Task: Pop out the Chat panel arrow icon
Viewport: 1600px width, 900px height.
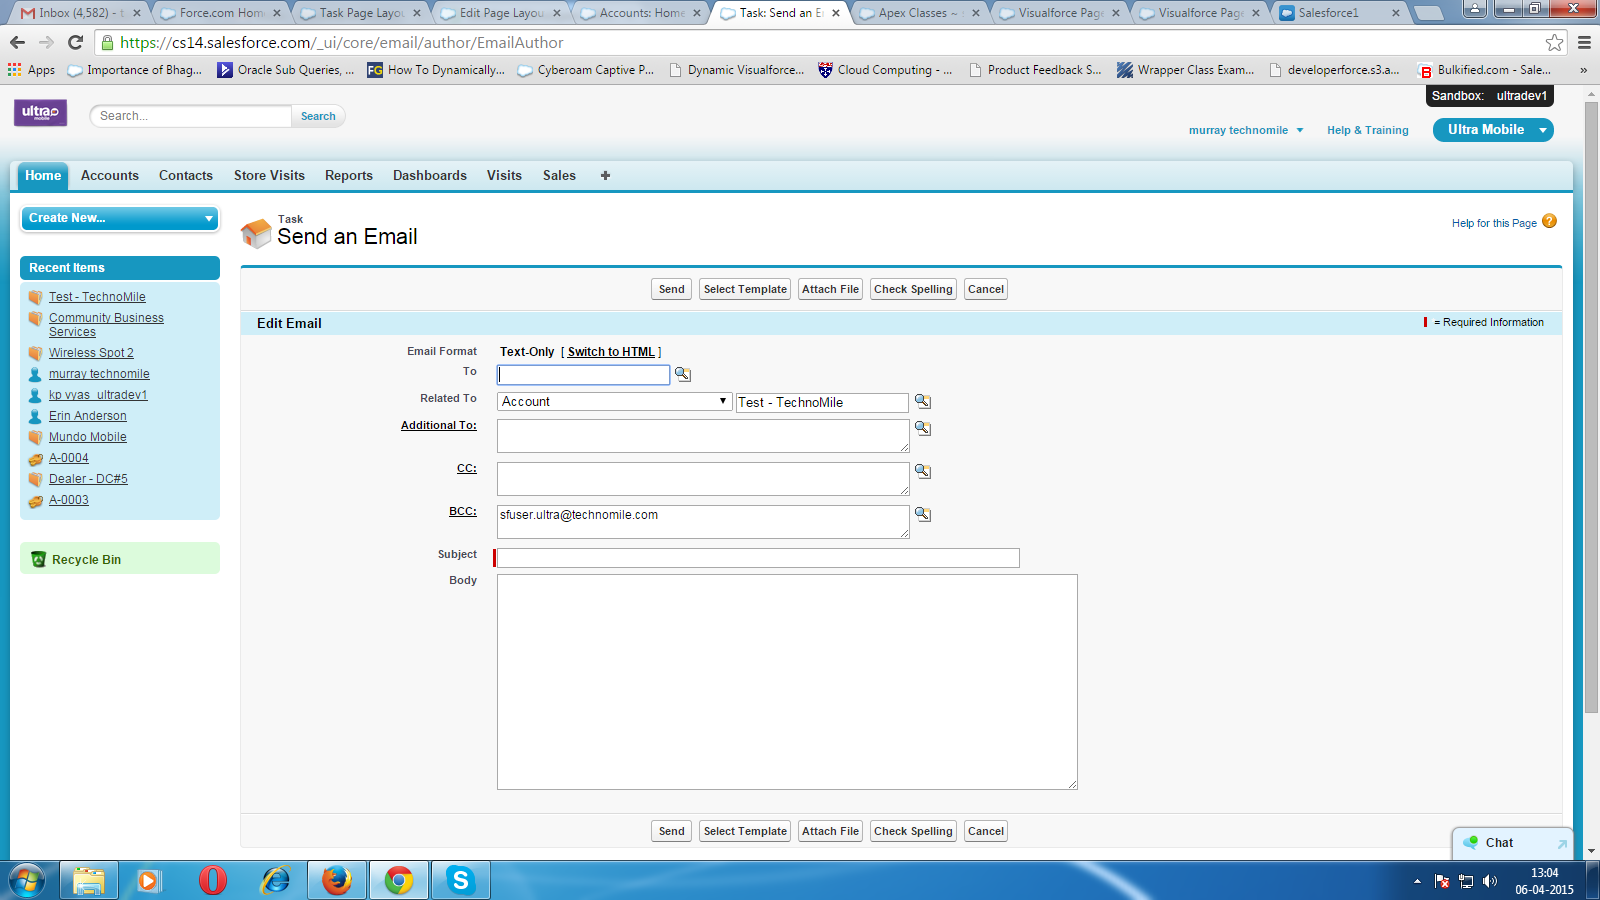Action: click(x=1562, y=844)
